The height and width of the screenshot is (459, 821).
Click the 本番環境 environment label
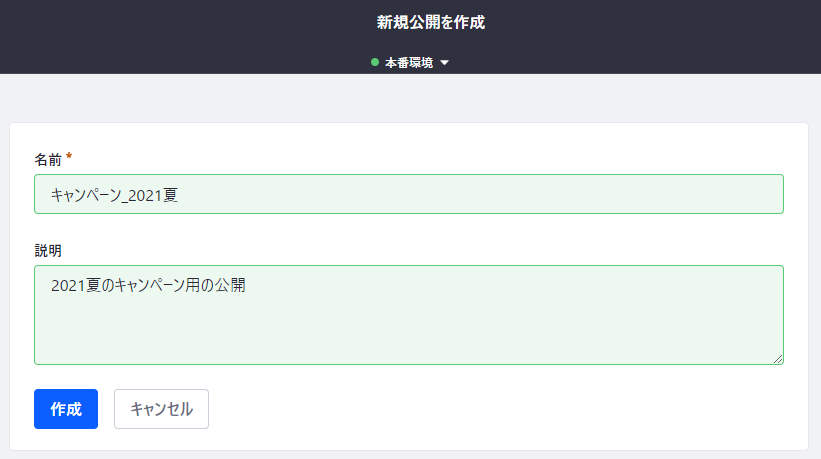coord(409,62)
